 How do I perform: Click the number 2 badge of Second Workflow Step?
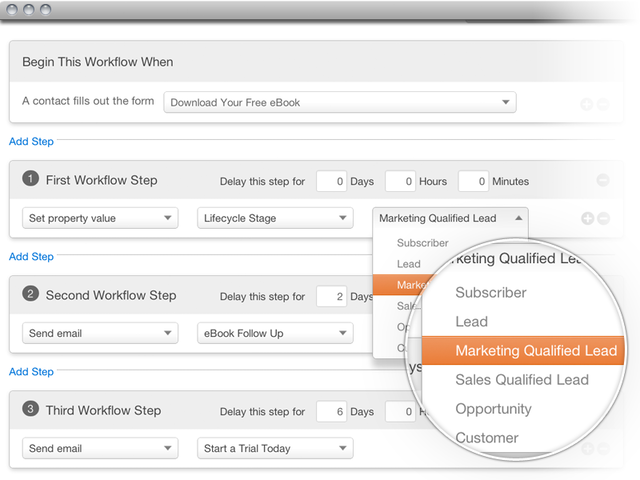(30, 295)
